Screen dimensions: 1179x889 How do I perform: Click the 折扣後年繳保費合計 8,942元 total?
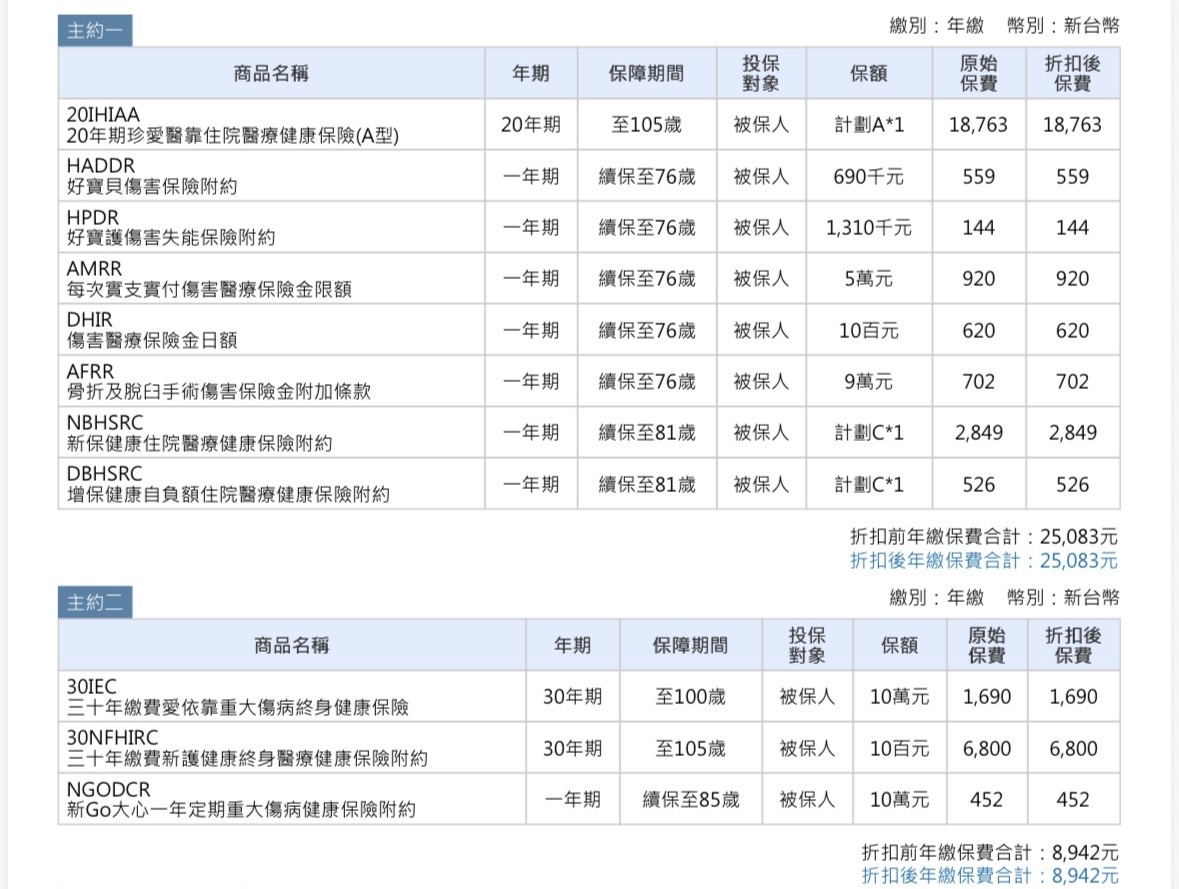pyautogui.click(x=990, y=875)
